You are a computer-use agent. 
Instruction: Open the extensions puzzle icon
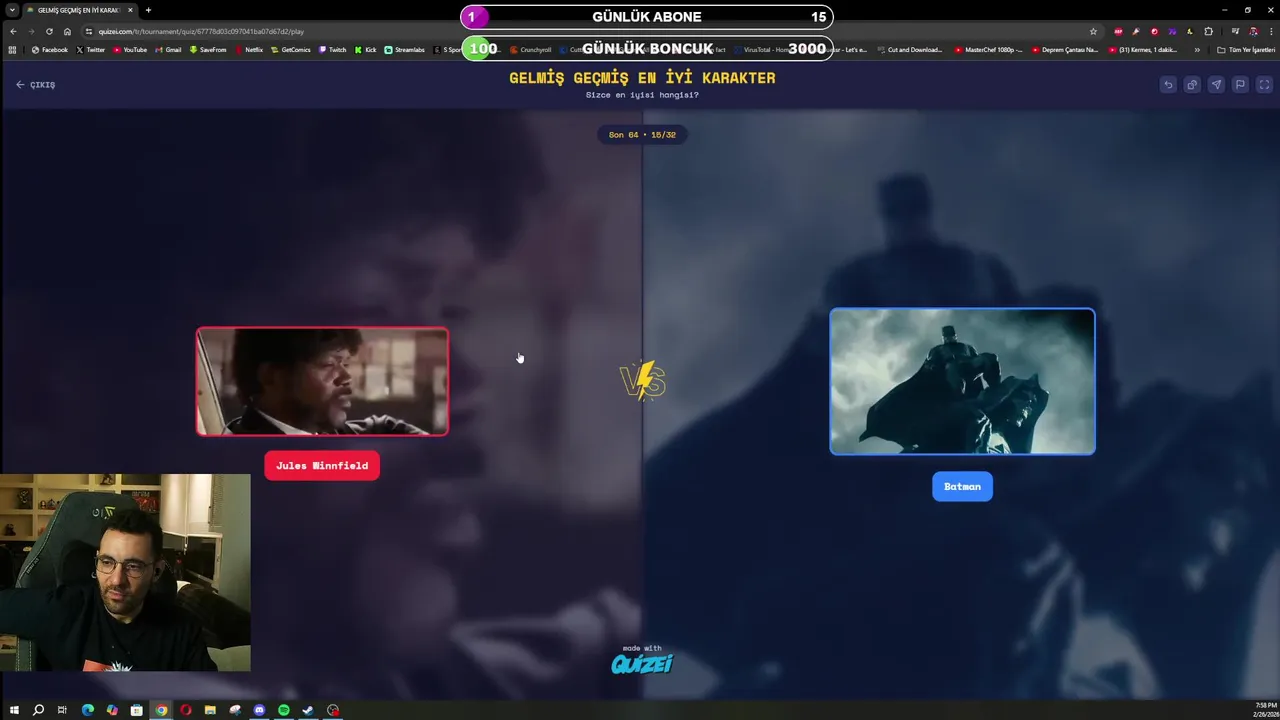[1208, 31]
